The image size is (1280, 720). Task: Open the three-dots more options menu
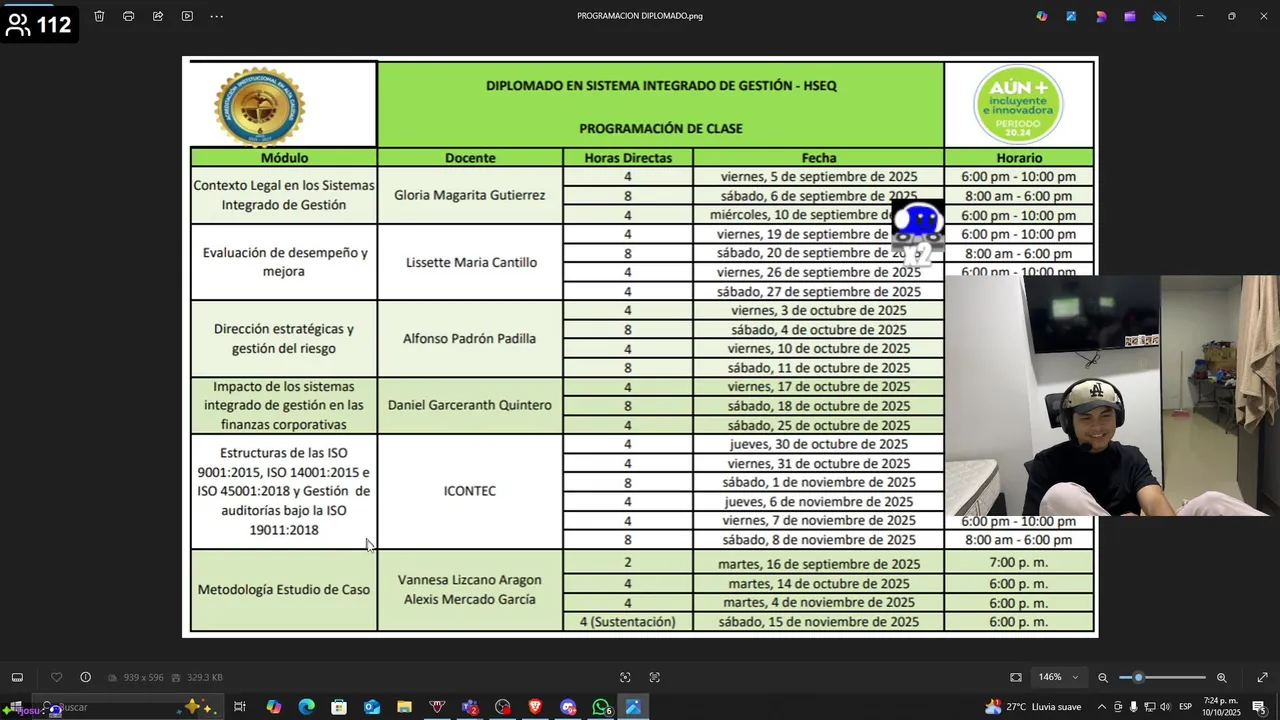[x=217, y=16]
